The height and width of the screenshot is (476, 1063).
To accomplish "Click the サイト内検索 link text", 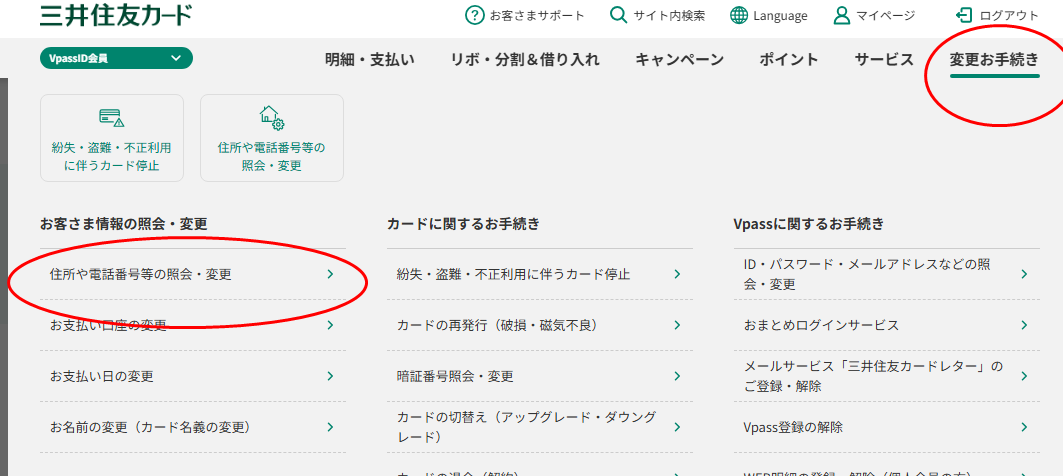I will coord(670,16).
